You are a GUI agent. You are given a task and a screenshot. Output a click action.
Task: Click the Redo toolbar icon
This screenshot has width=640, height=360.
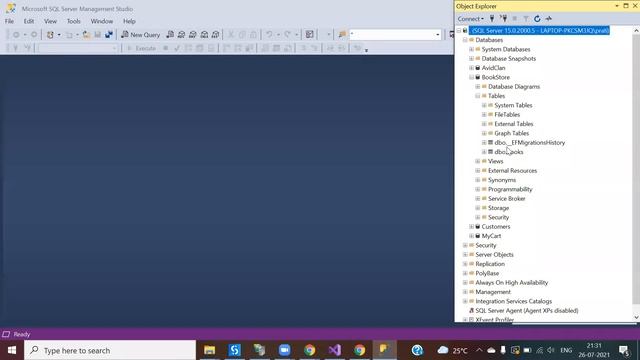287,35
